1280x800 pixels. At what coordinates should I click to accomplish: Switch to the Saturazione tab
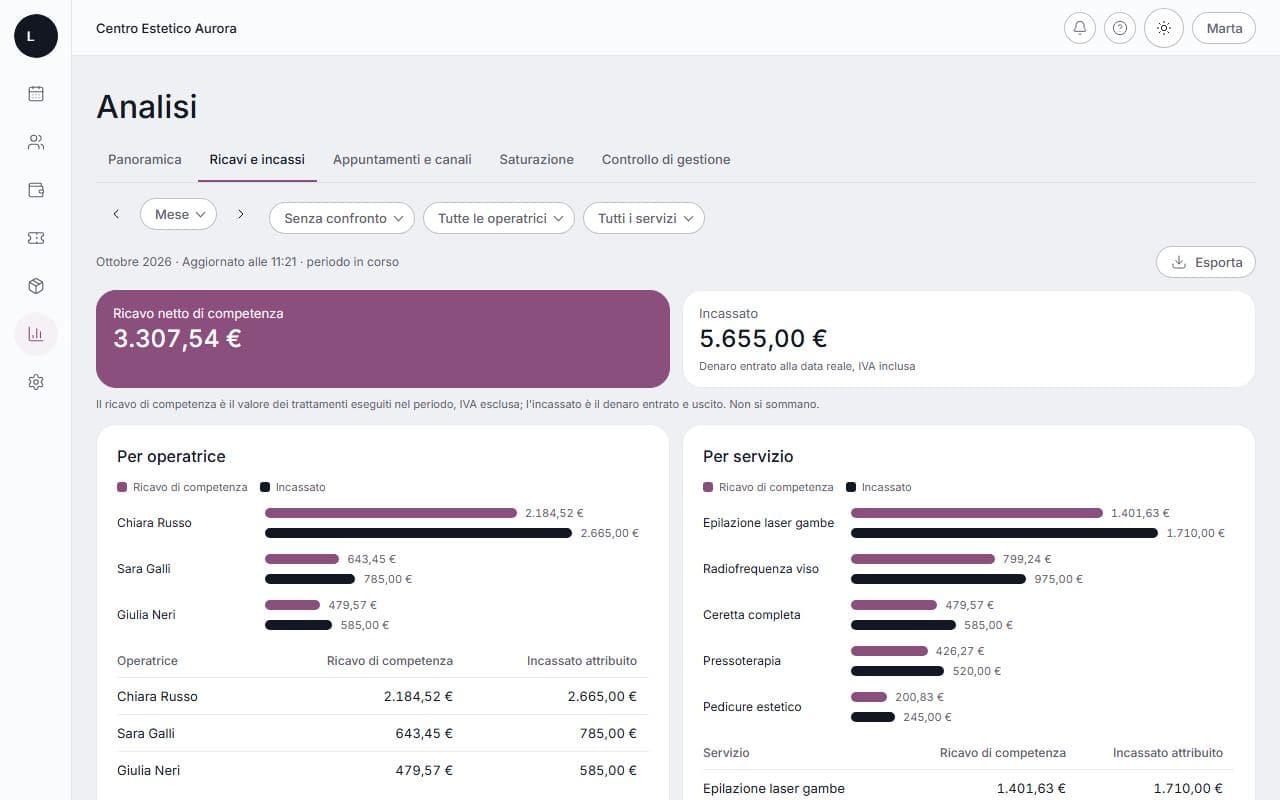tap(537, 159)
